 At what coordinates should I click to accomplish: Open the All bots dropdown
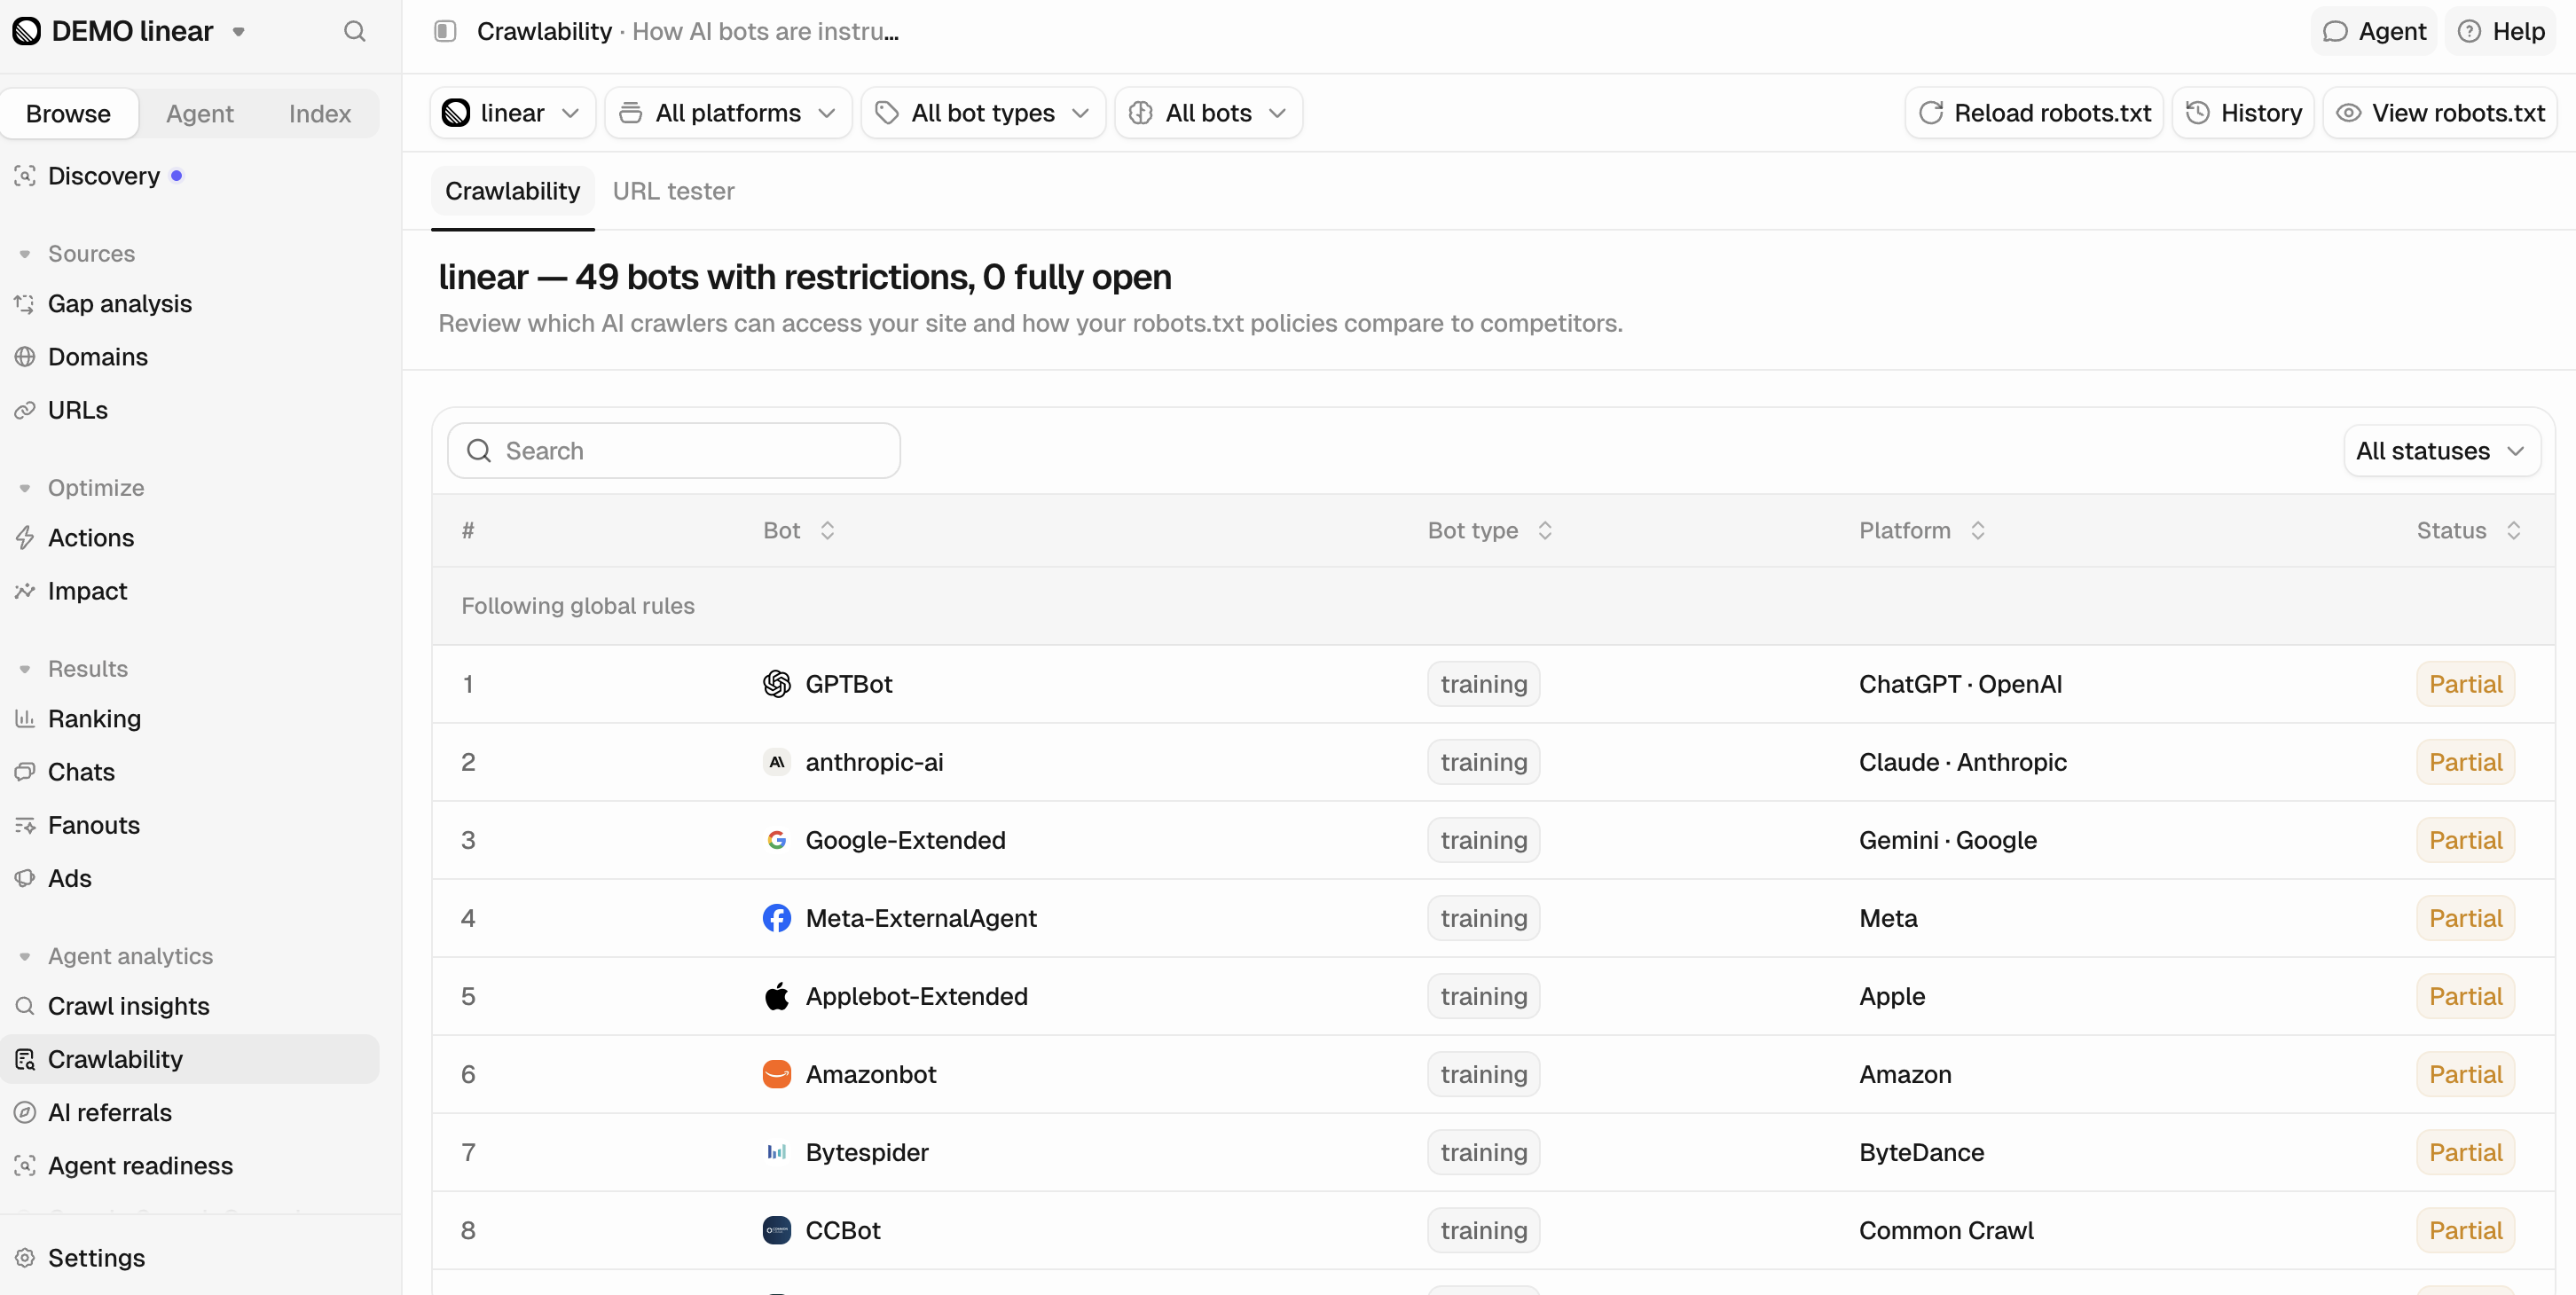coord(1208,113)
